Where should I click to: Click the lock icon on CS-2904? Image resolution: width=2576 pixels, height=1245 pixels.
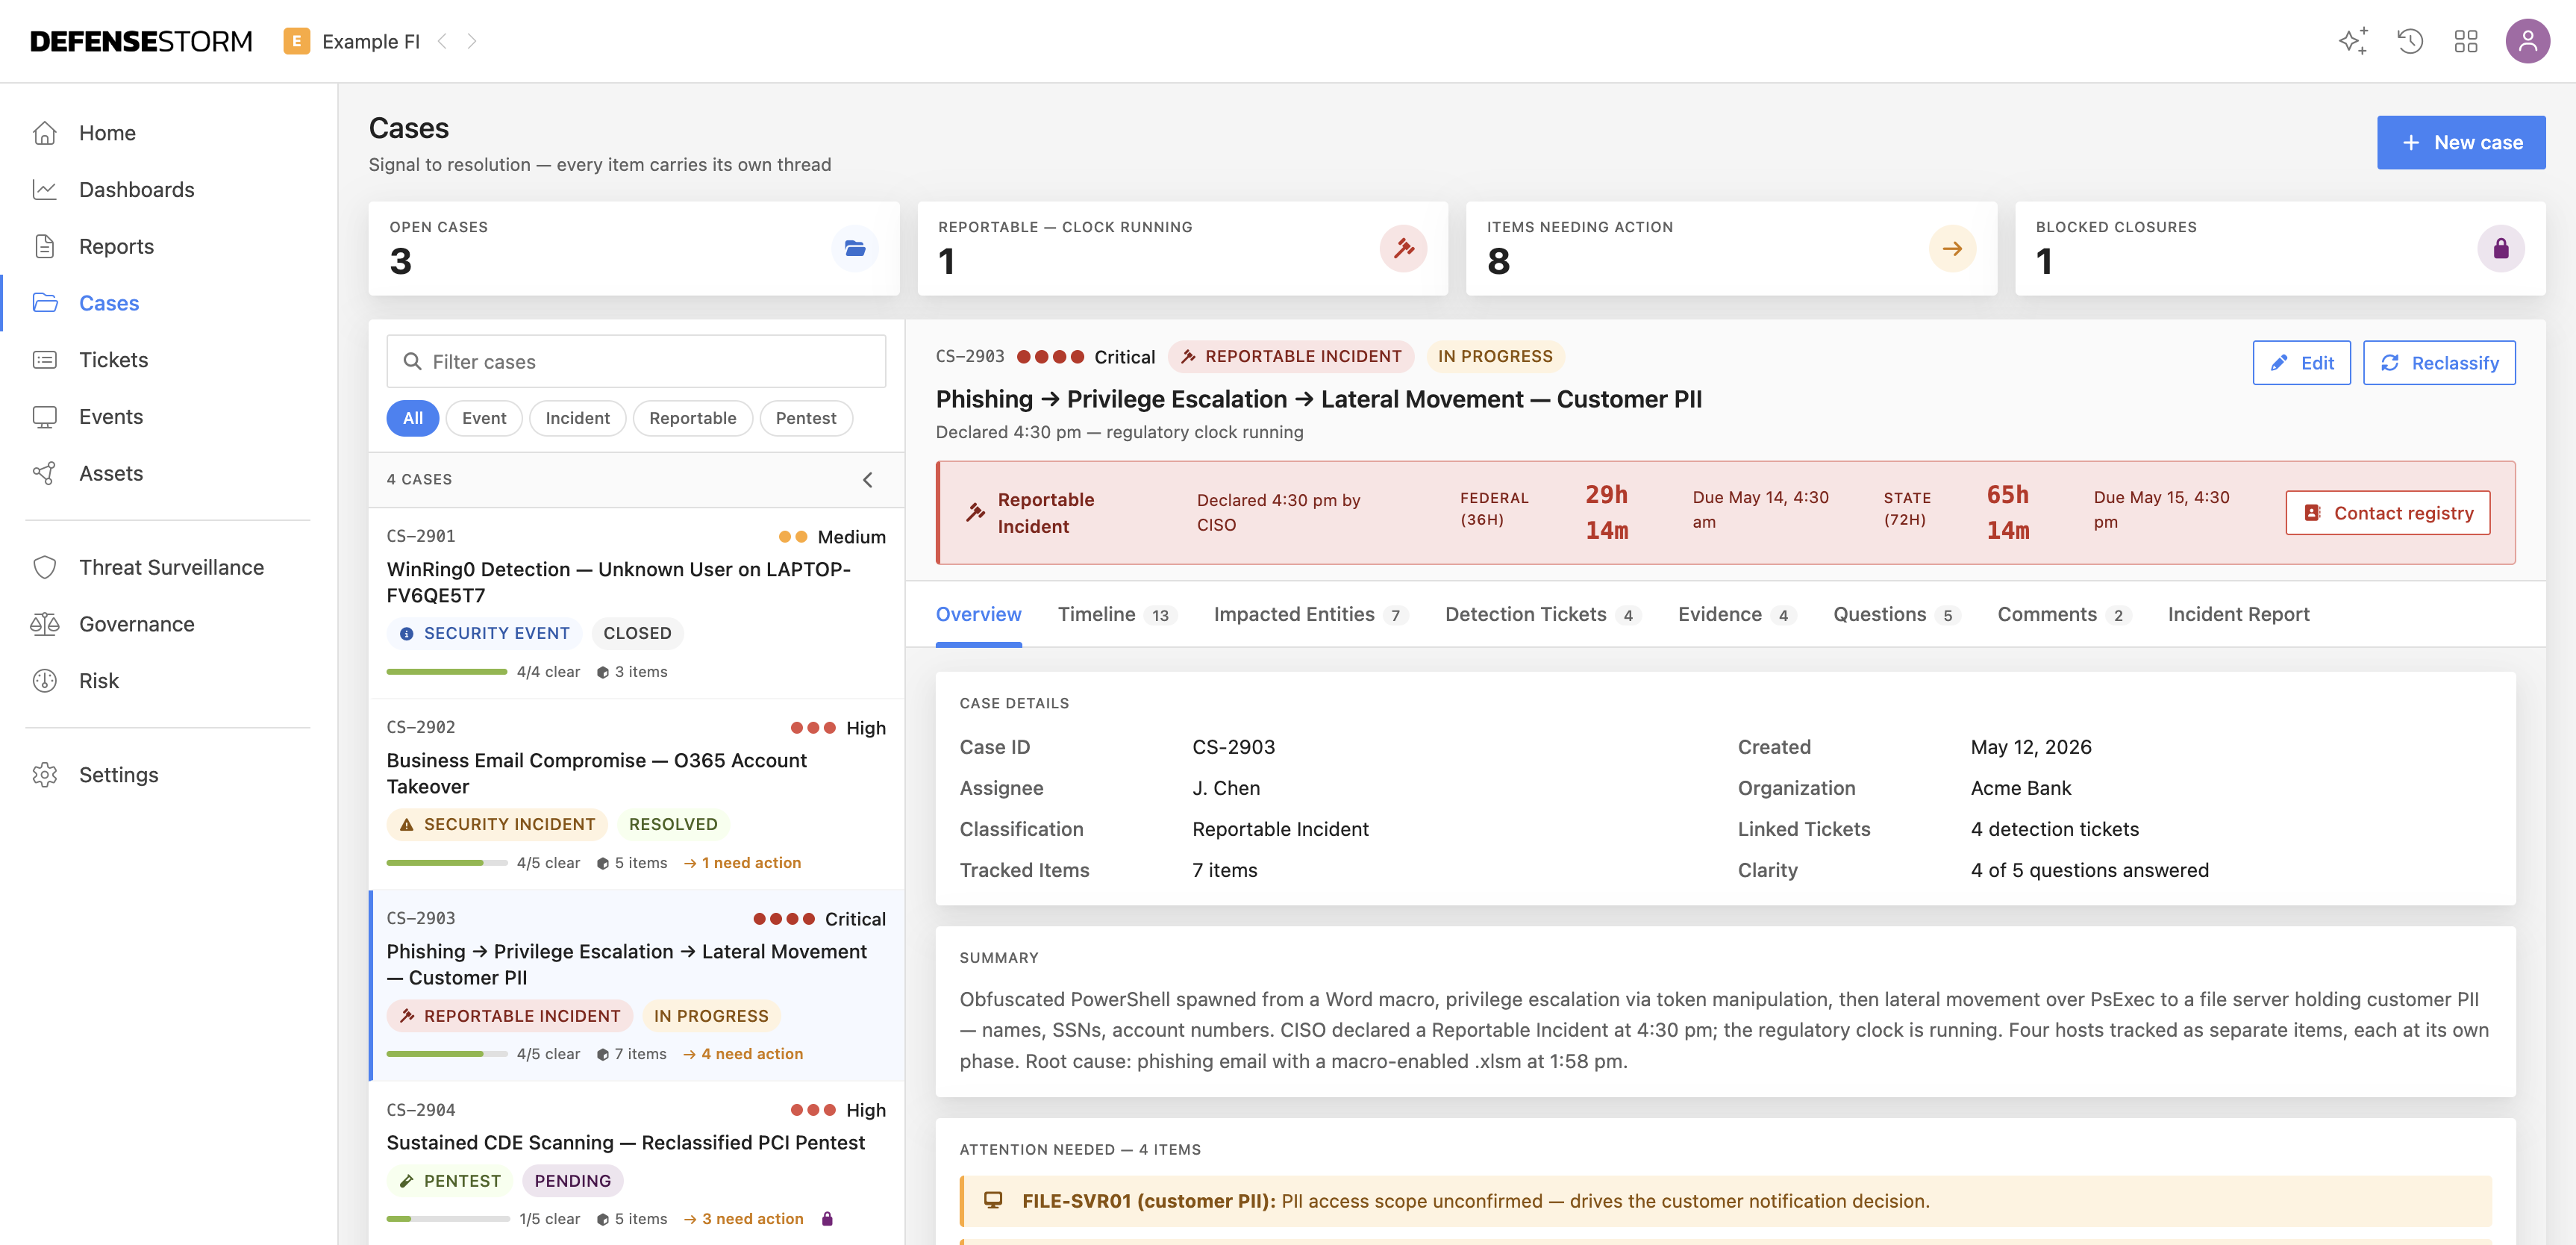[827, 1219]
